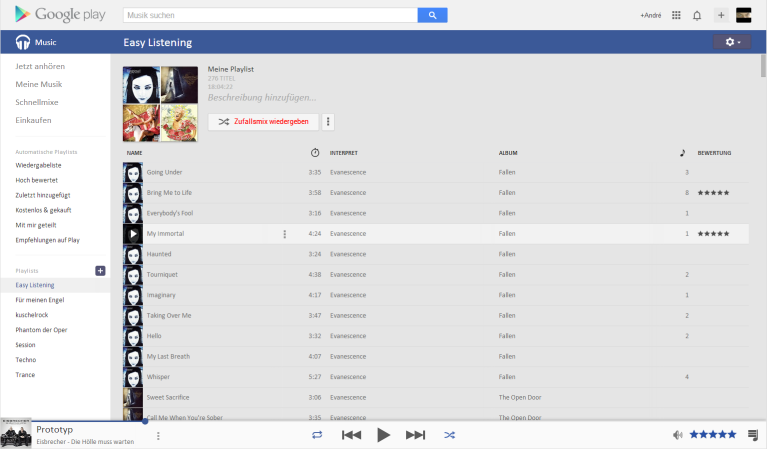The height and width of the screenshot is (449, 767).
Task: Open playlist more options menu beside Zufallsmix
Action: [x=328, y=122]
